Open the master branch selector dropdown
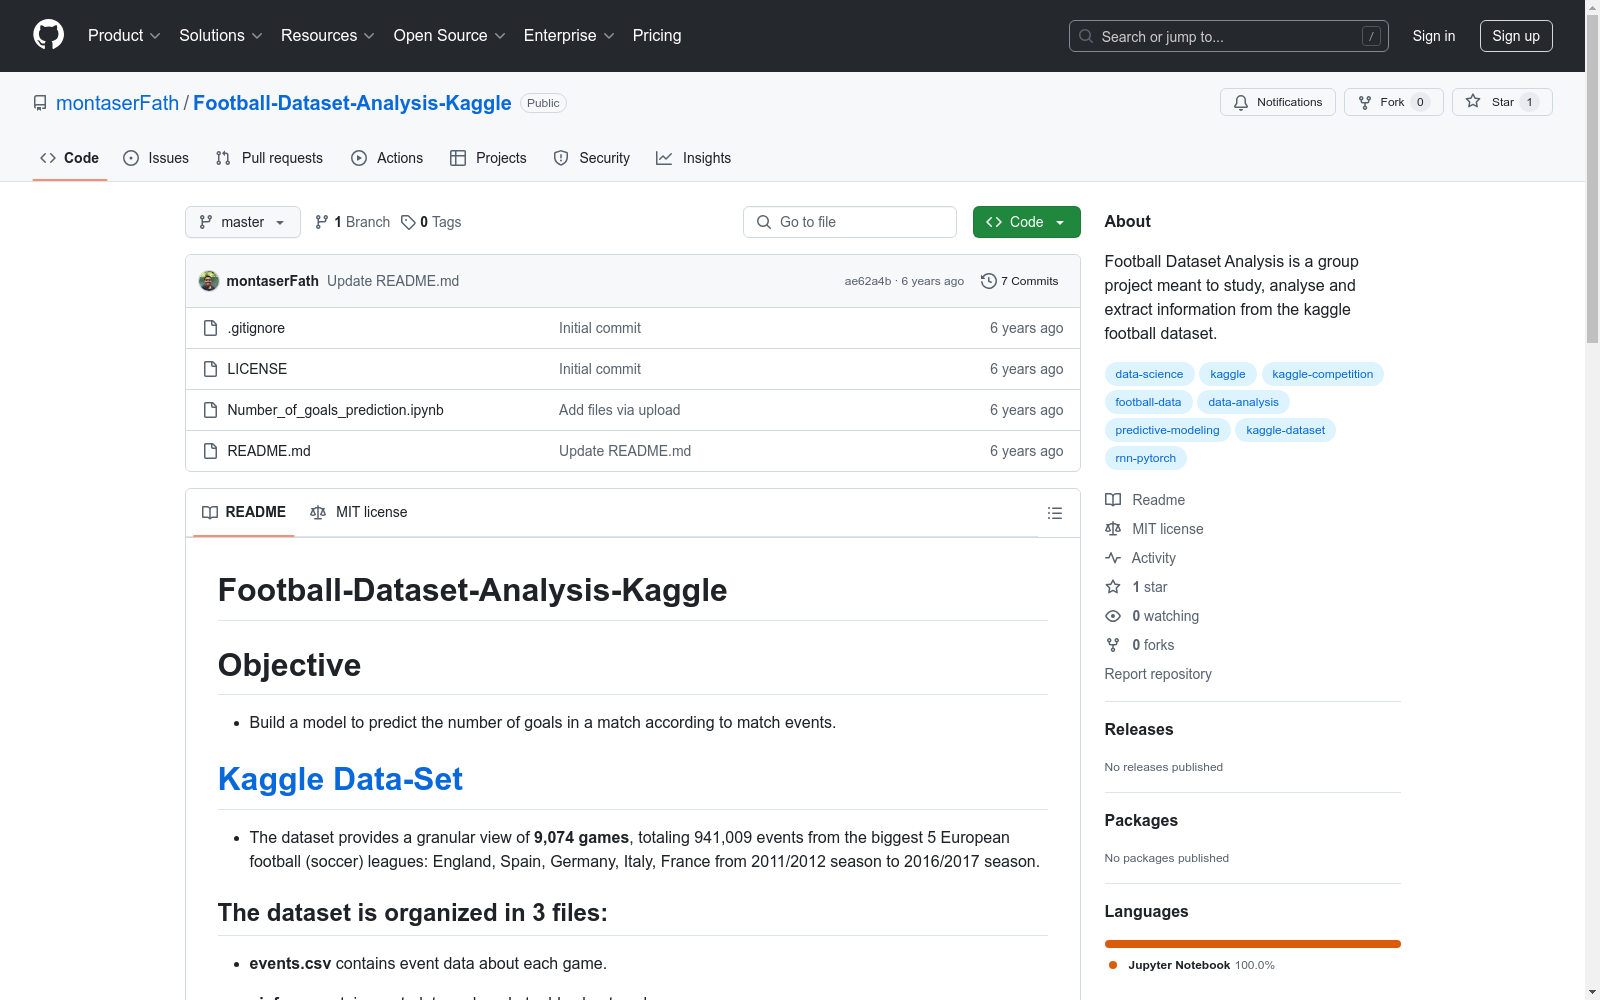This screenshot has width=1600, height=1000. [243, 222]
